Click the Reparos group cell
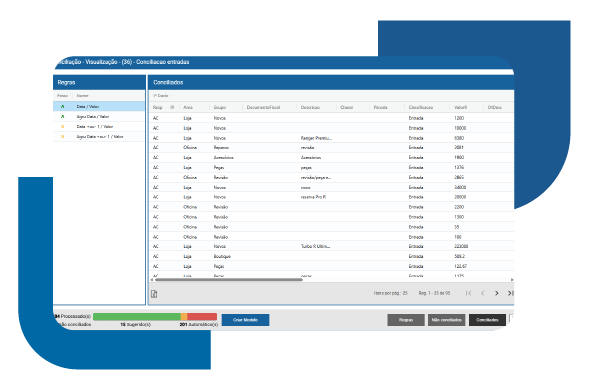Image resolution: width=589 pixels, height=382 pixels. (221, 148)
